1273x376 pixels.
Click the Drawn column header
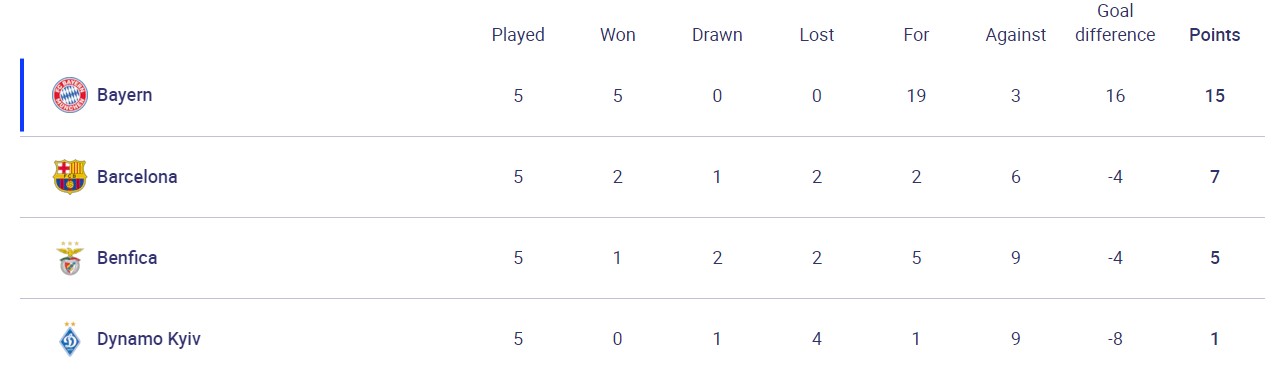(x=717, y=35)
